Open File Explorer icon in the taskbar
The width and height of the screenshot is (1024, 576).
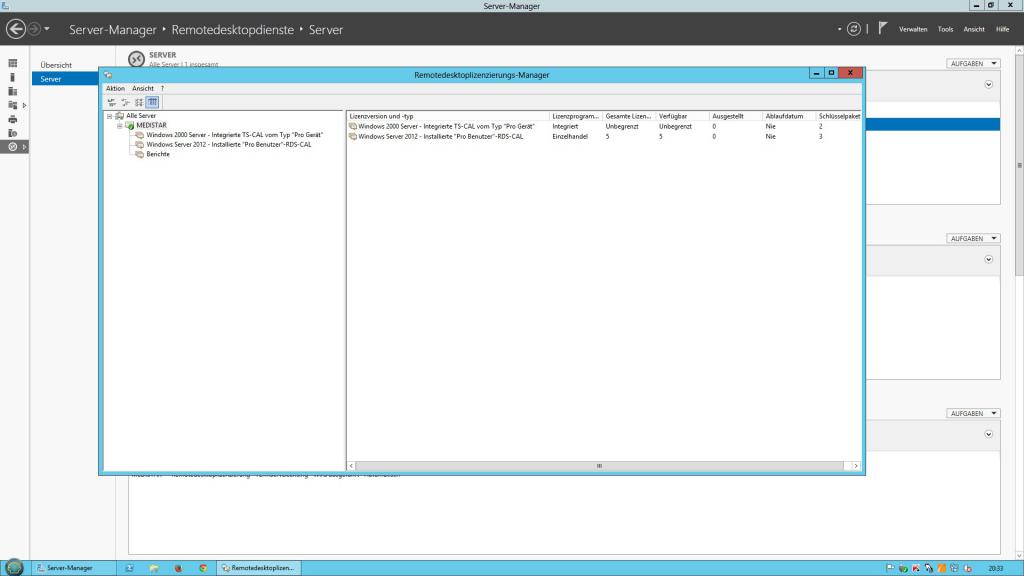tap(154, 568)
